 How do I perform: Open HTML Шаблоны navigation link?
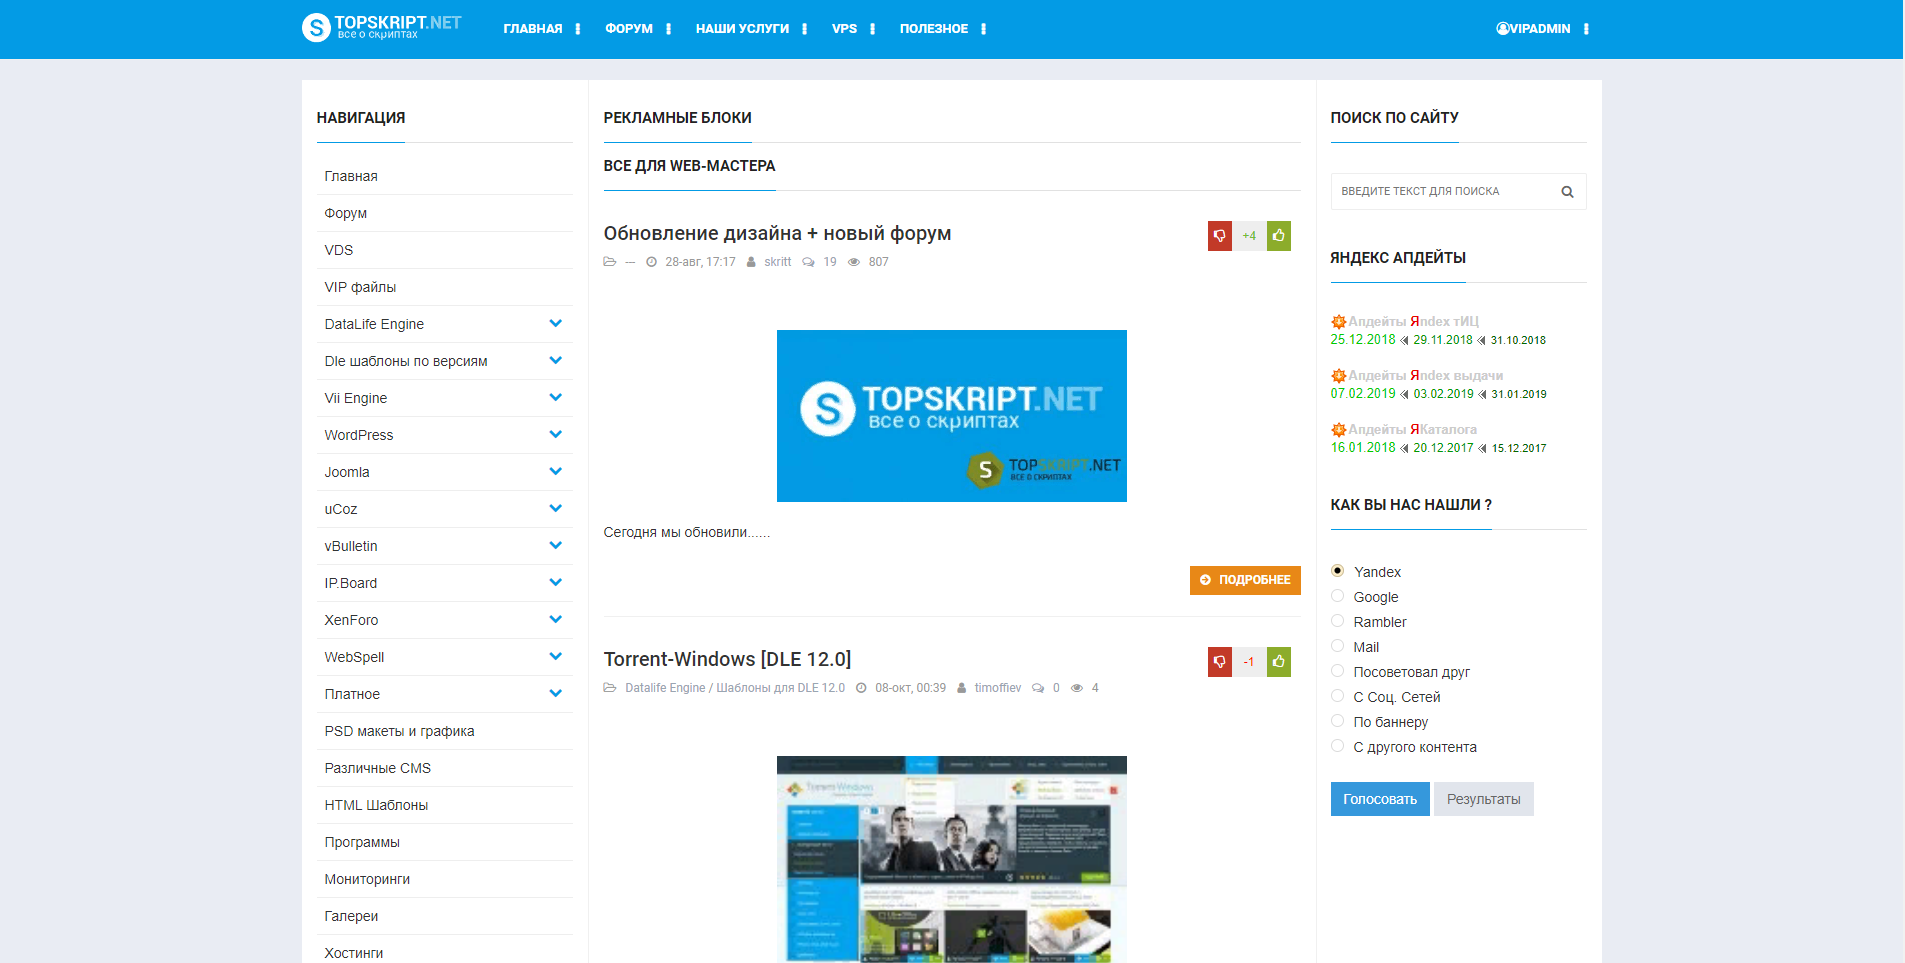tap(376, 805)
